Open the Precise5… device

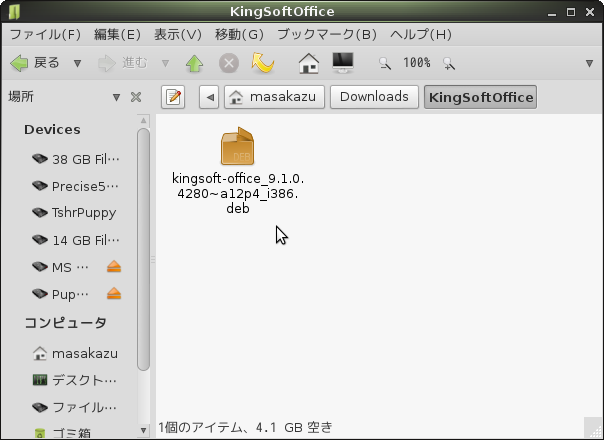76,186
